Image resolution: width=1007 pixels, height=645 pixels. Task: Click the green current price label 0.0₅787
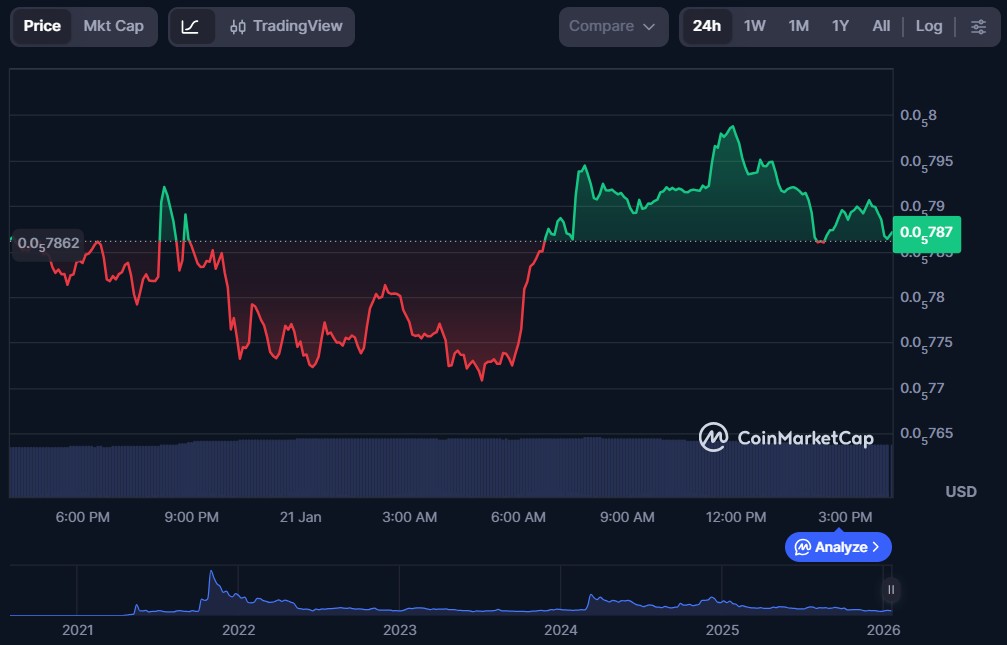926,234
